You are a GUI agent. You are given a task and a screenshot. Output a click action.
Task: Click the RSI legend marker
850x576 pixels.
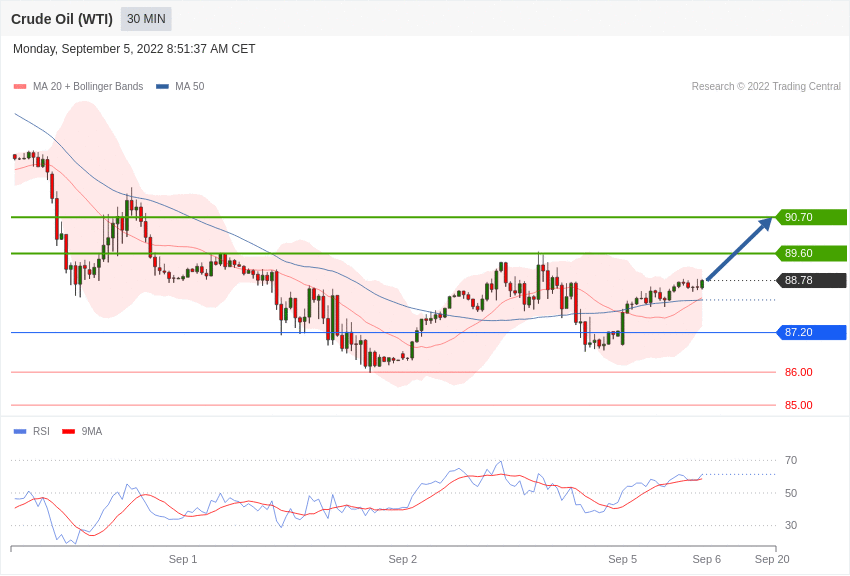tap(18, 431)
